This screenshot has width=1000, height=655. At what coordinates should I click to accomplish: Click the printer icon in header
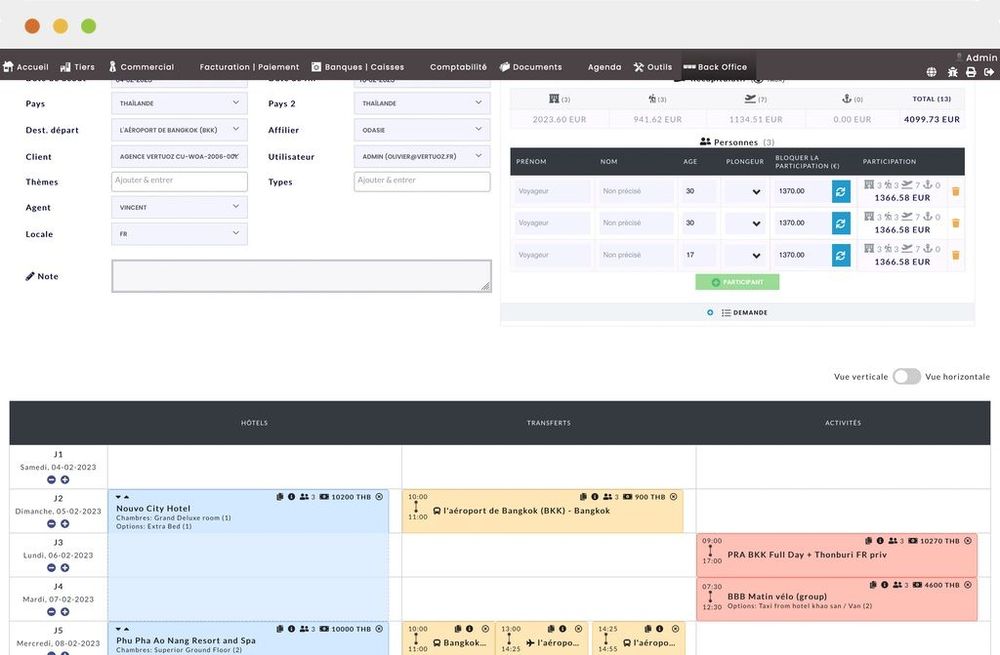[x=971, y=72]
